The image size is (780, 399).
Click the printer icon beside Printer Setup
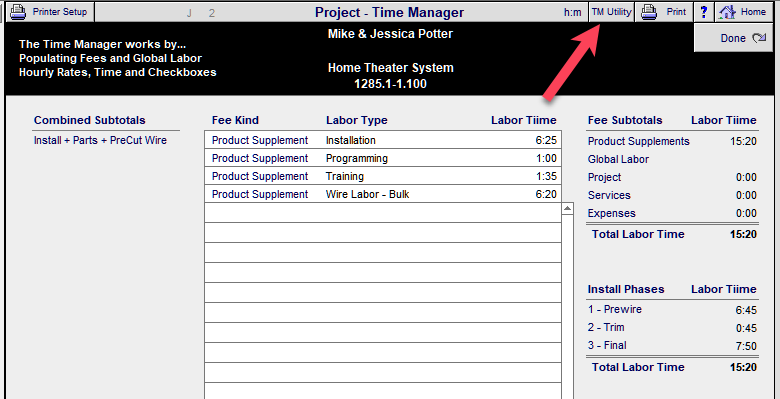coord(18,11)
